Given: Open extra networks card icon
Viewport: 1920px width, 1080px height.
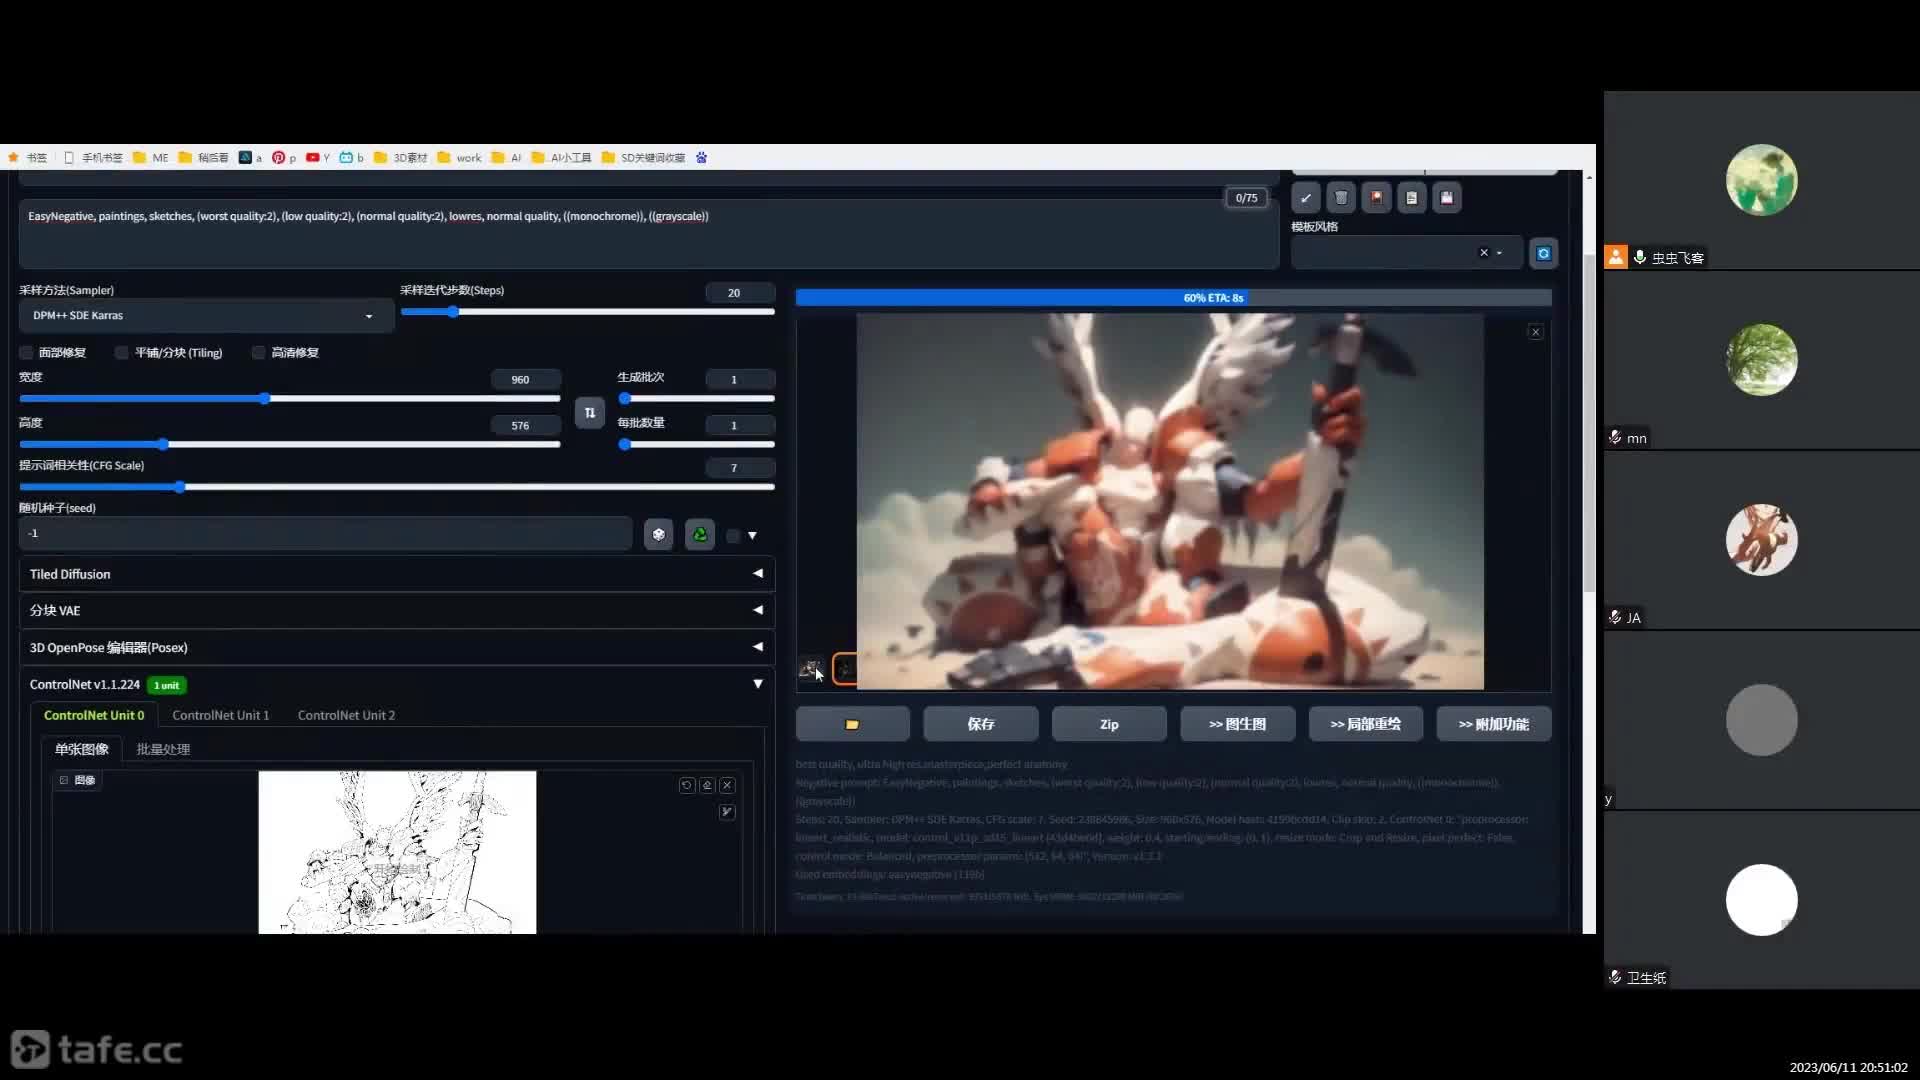Looking at the screenshot, I should click(1376, 198).
